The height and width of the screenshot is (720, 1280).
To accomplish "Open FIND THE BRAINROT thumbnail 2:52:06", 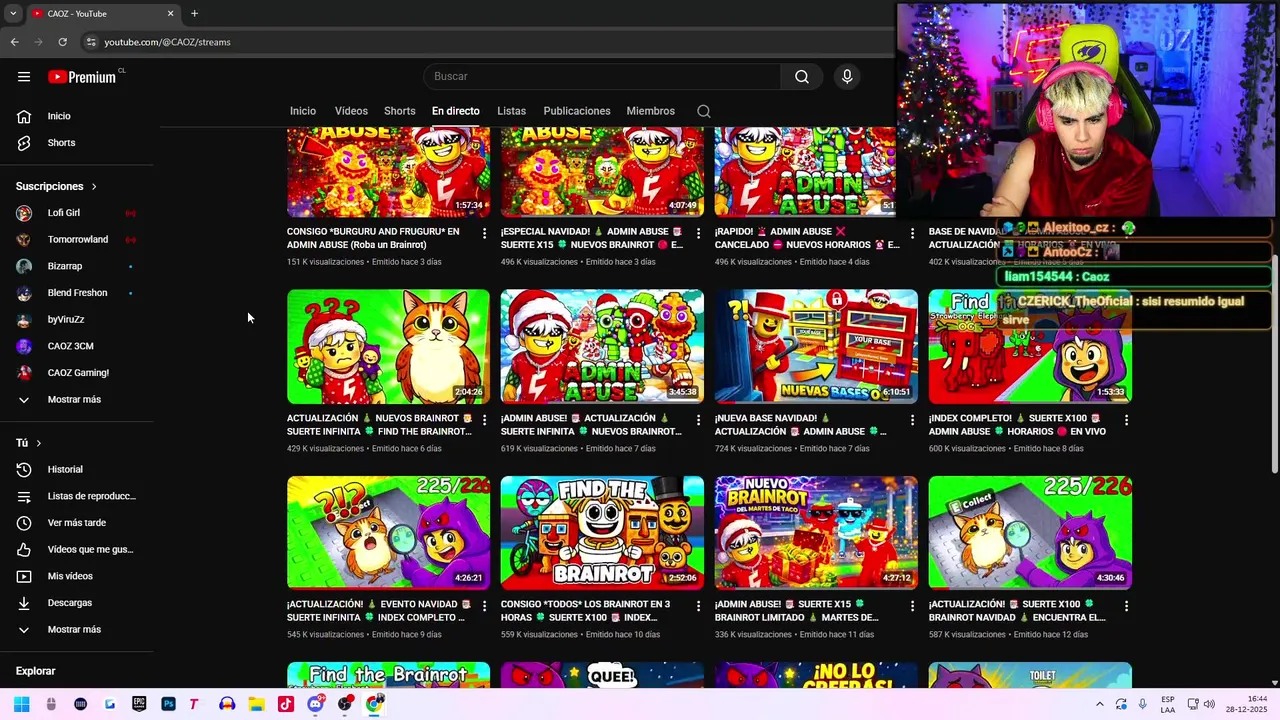I will [x=602, y=533].
